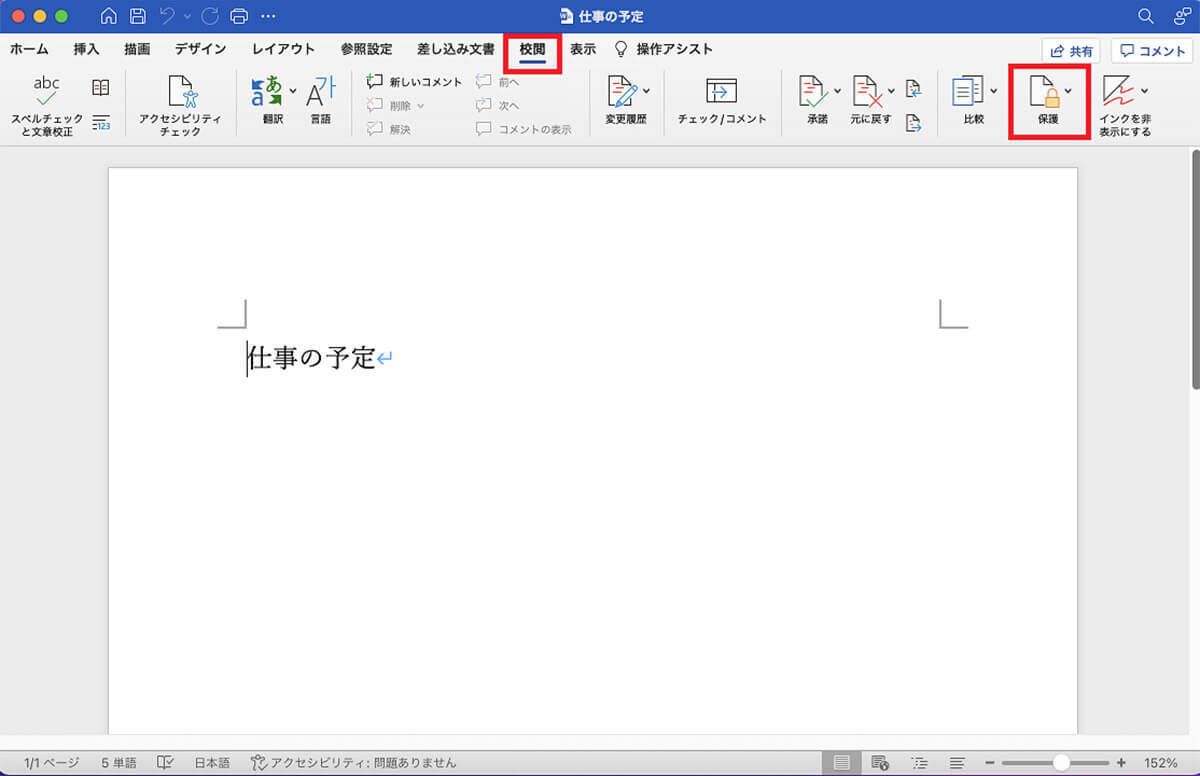Click the 1/1 ページ status entry
This screenshot has width=1200, height=776.
tap(51, 762)
